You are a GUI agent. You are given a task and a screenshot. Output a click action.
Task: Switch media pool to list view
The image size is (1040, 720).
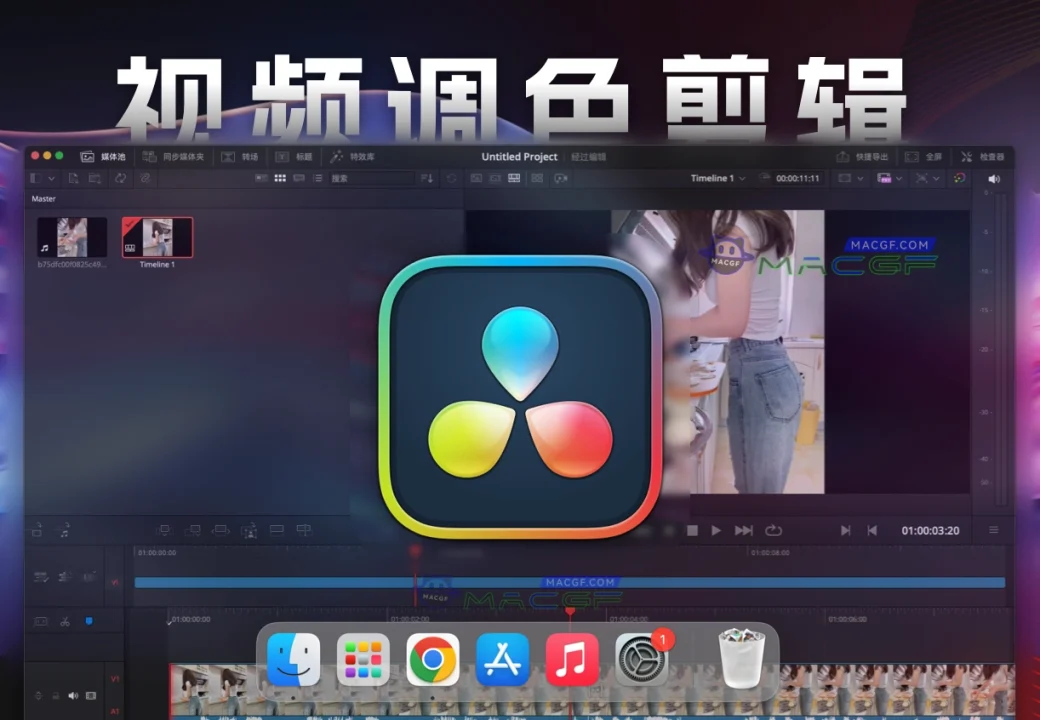[318, 178]
